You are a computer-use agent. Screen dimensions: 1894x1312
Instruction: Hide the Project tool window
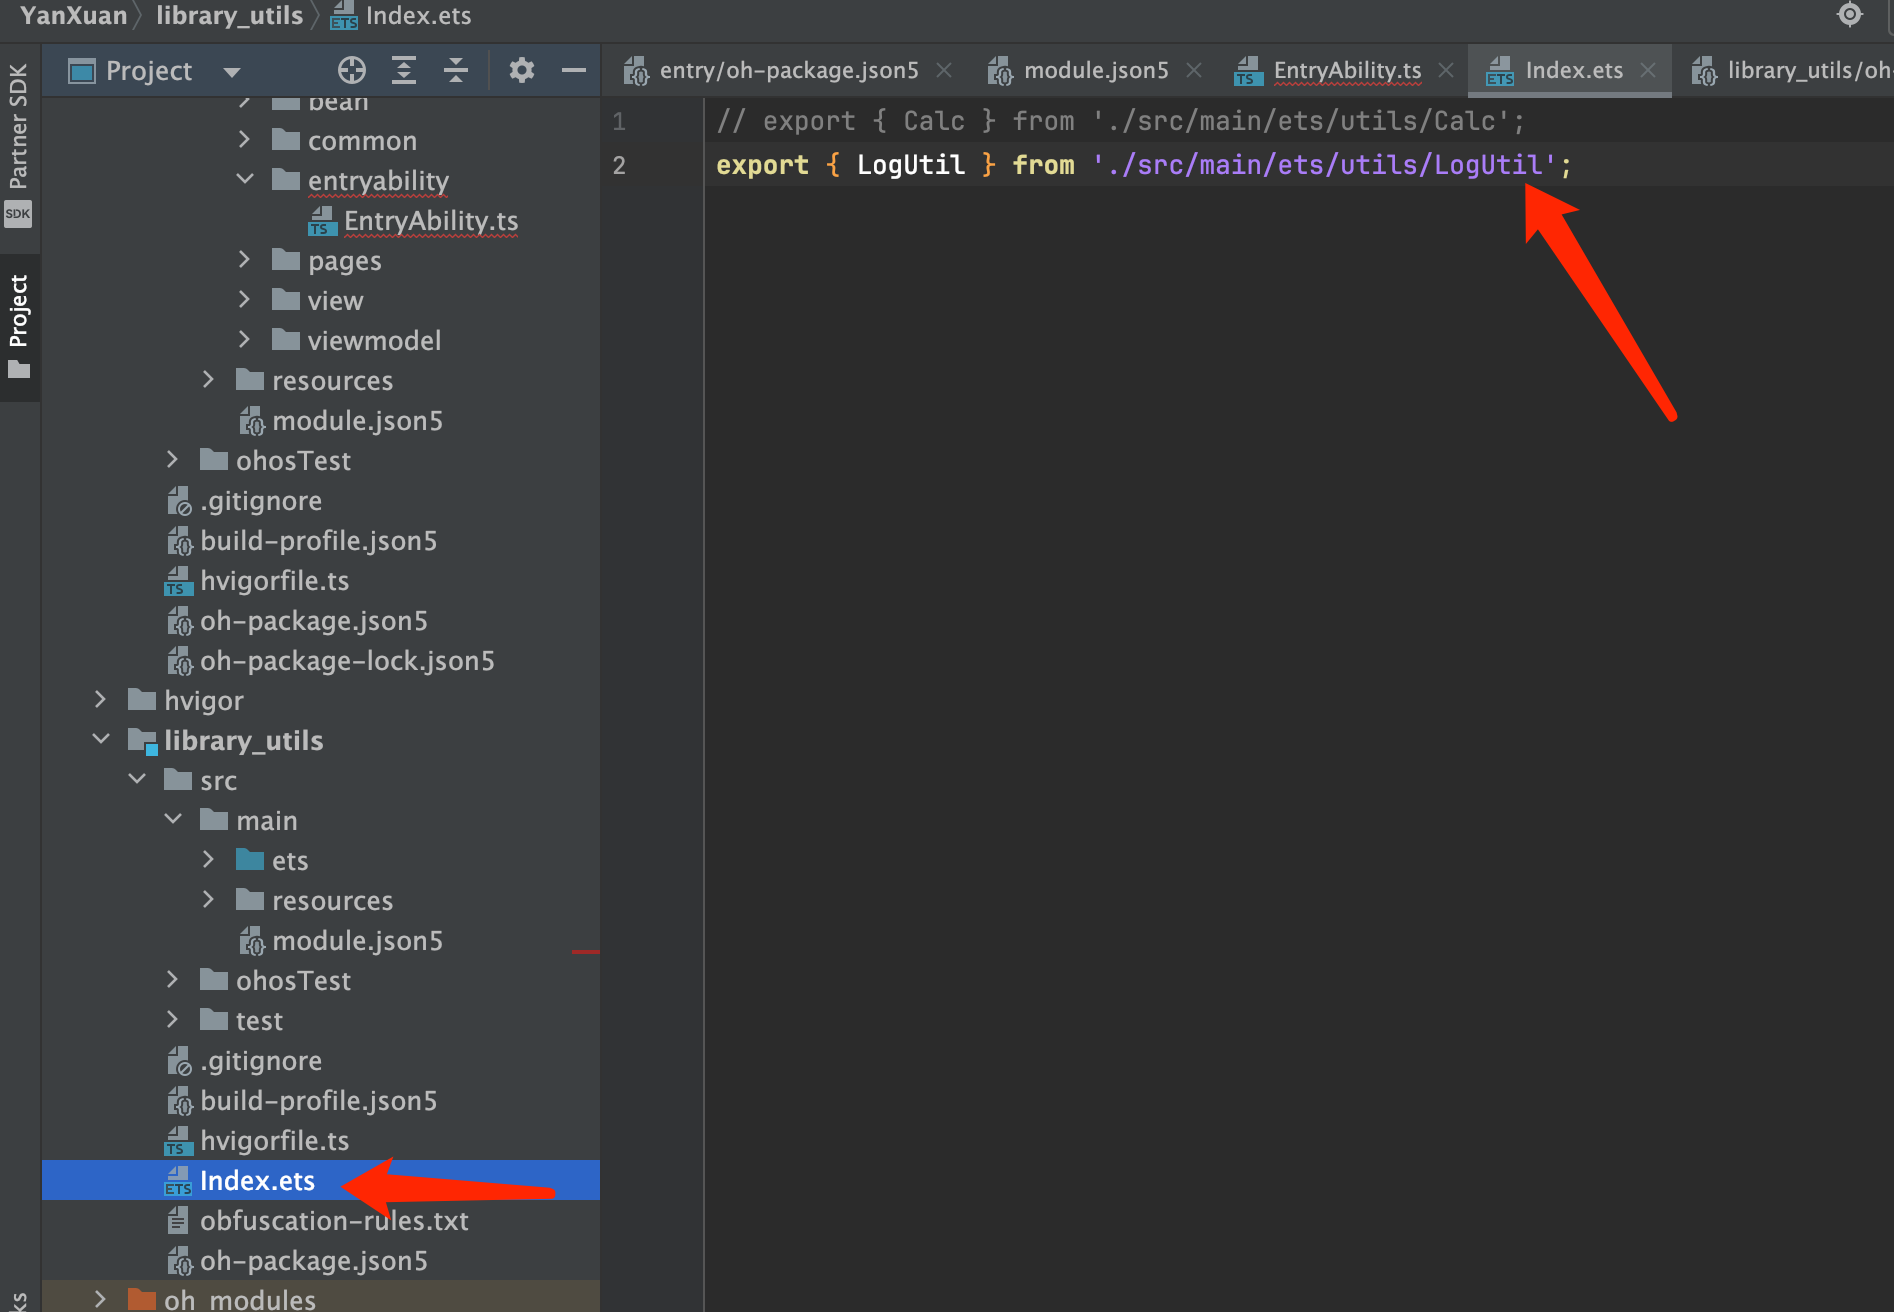(x=574, y=70)
